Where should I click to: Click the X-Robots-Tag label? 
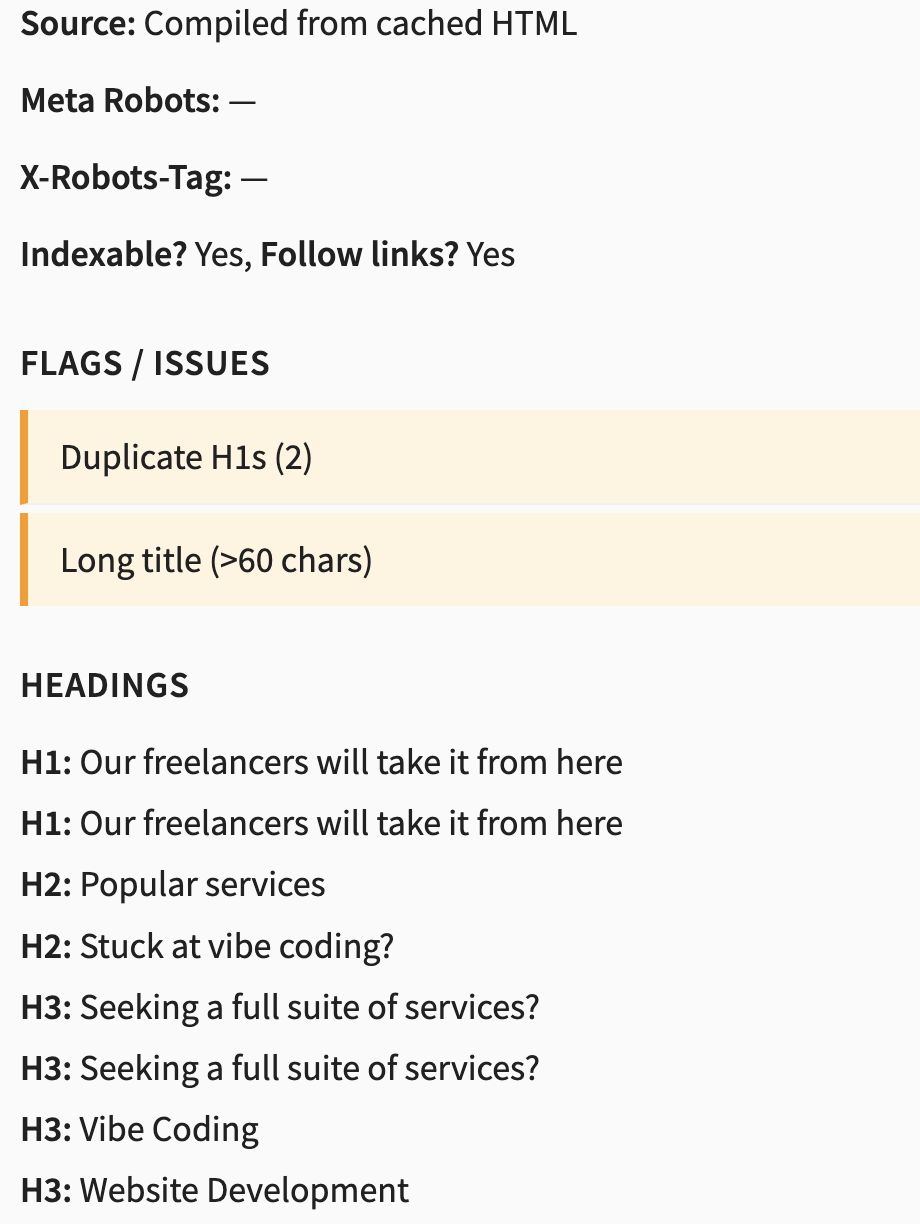click(x=126, y=179)
